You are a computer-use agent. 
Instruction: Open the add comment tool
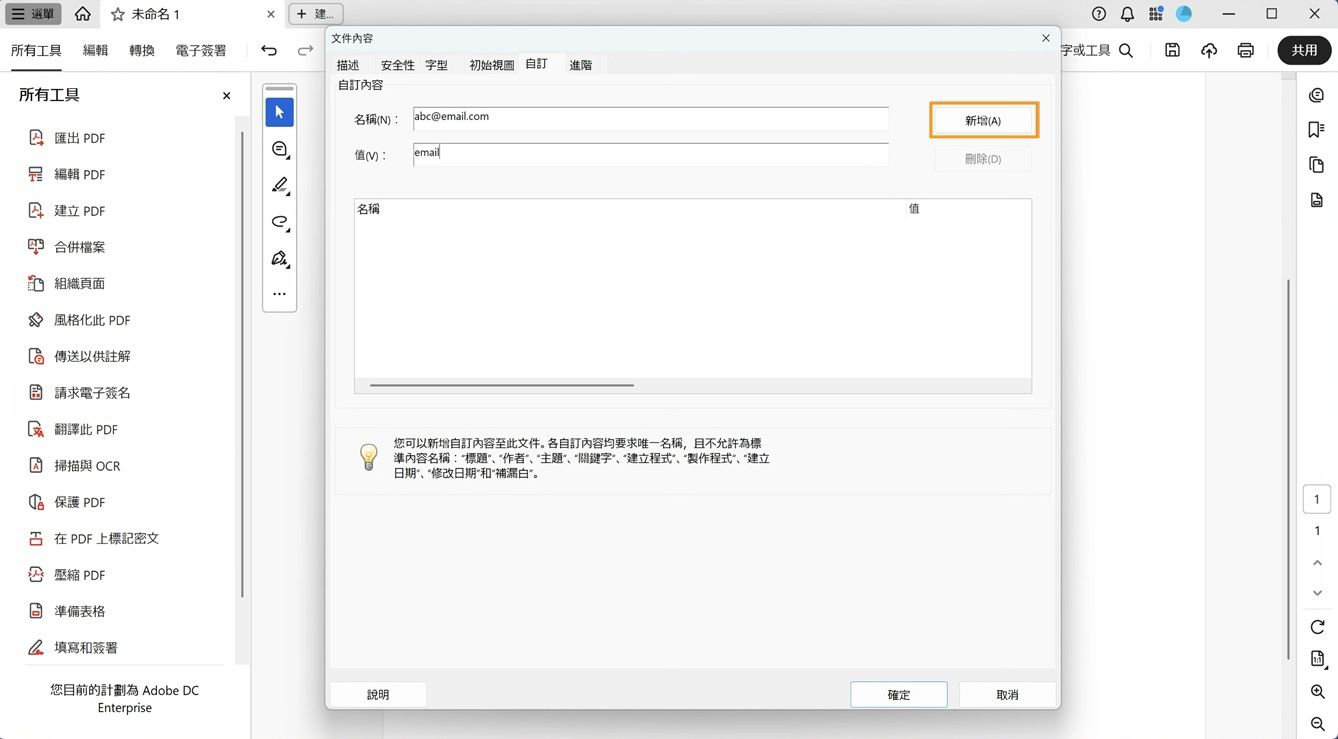[279, 148]
